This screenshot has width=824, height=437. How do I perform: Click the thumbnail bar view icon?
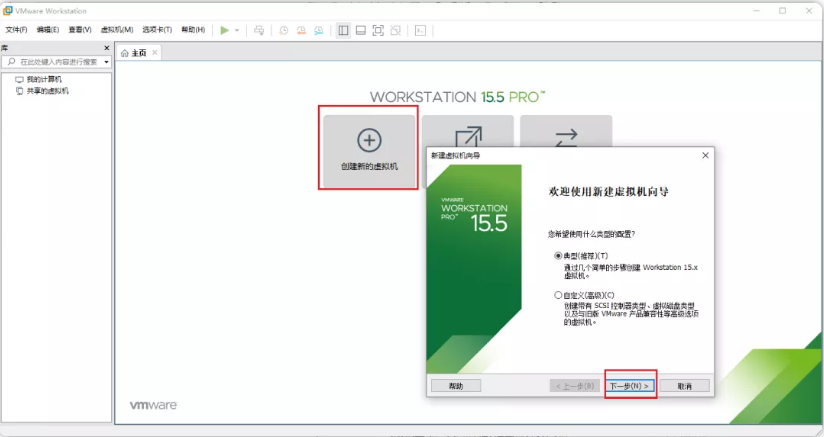click(360, 30)
